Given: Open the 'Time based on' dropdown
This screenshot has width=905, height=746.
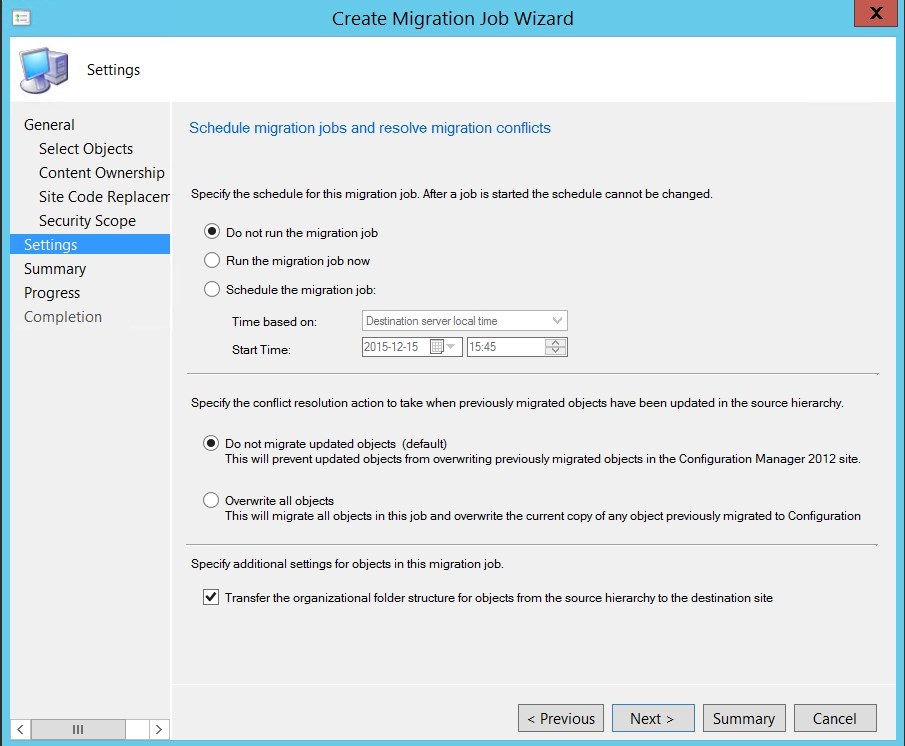Looking at the screenshot, I should pyautogui.click(x=559, y=320).
